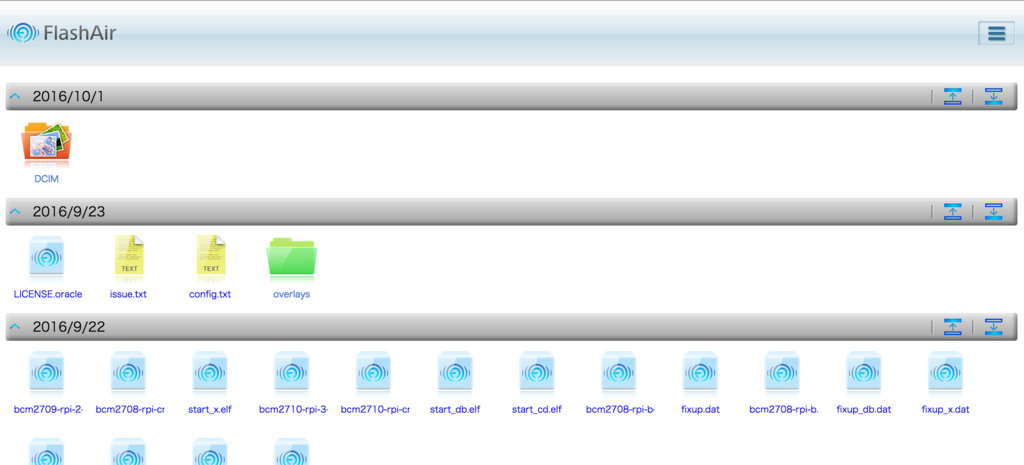
Task: Collapse the 2016/9/22 section with its chevron
Action: coord(16,327)
